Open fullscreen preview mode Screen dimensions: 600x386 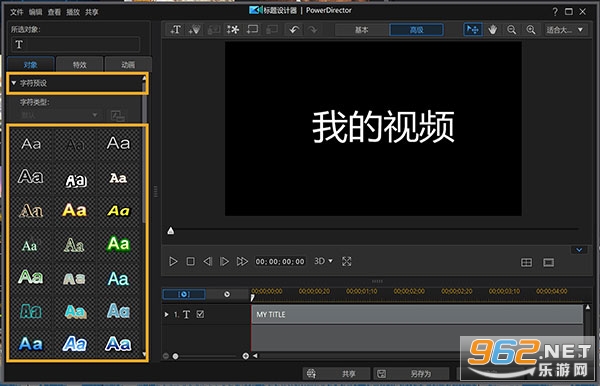[x=347, y=262]
